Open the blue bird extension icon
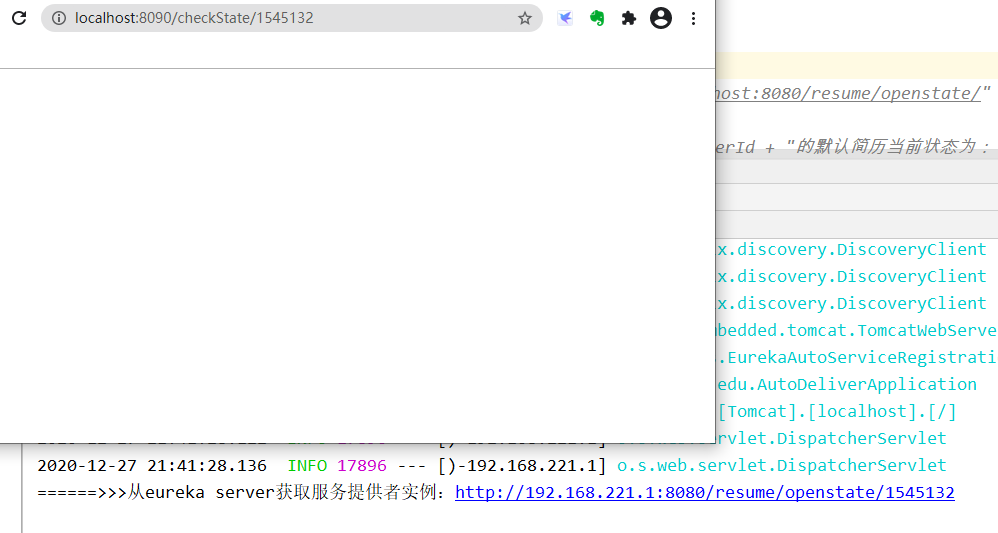 (x=565, y=18)
